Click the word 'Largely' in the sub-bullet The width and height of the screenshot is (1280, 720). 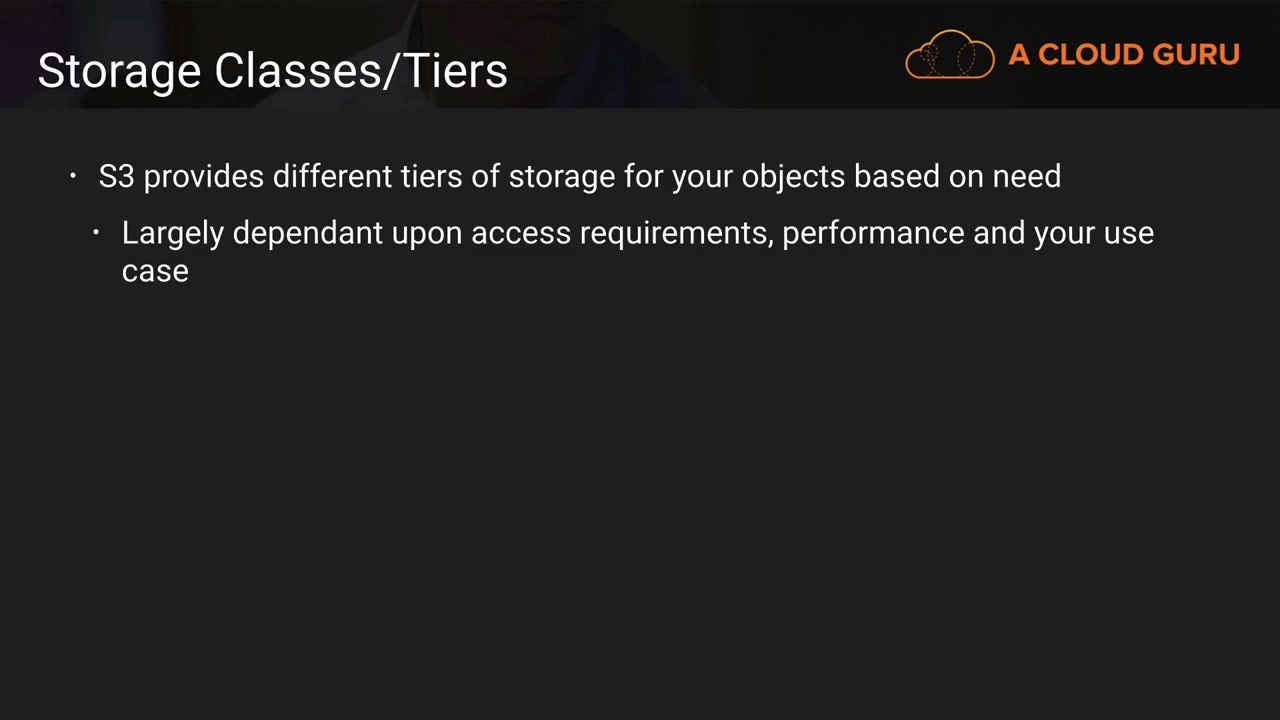point(172,233)
